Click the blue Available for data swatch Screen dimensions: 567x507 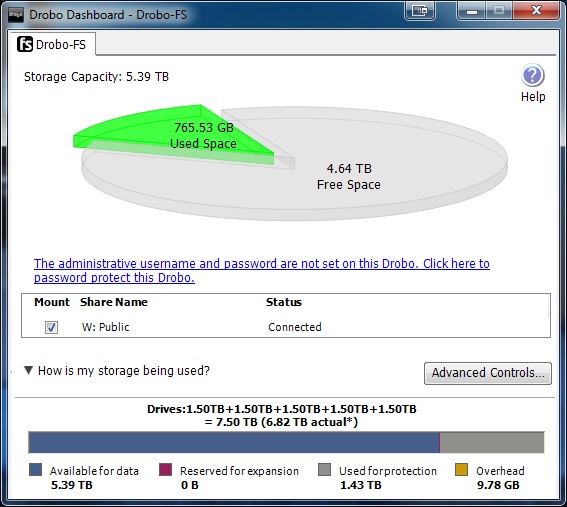tap(35, 470)
